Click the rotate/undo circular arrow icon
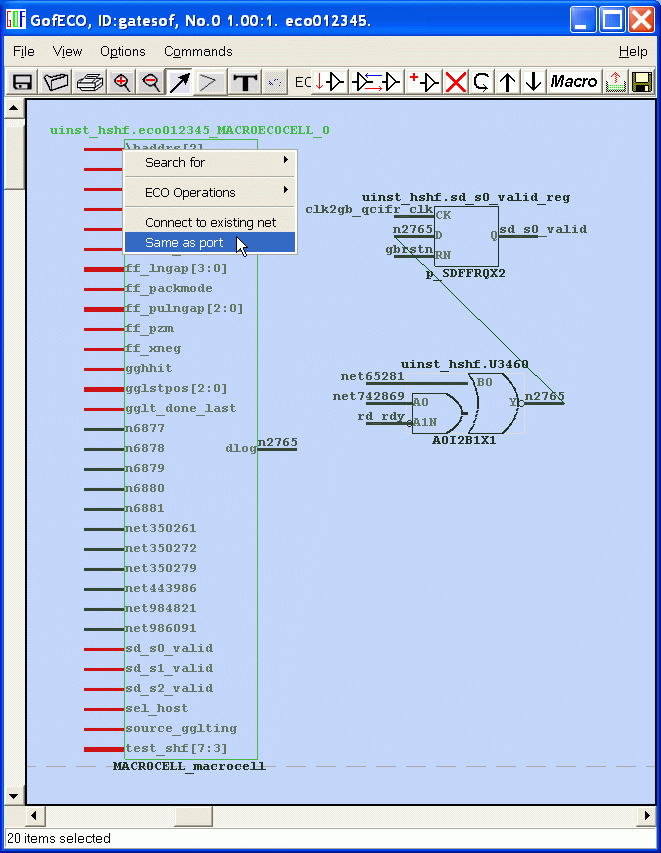Screen dimensions: 661x853 click(x=482, y=82)
